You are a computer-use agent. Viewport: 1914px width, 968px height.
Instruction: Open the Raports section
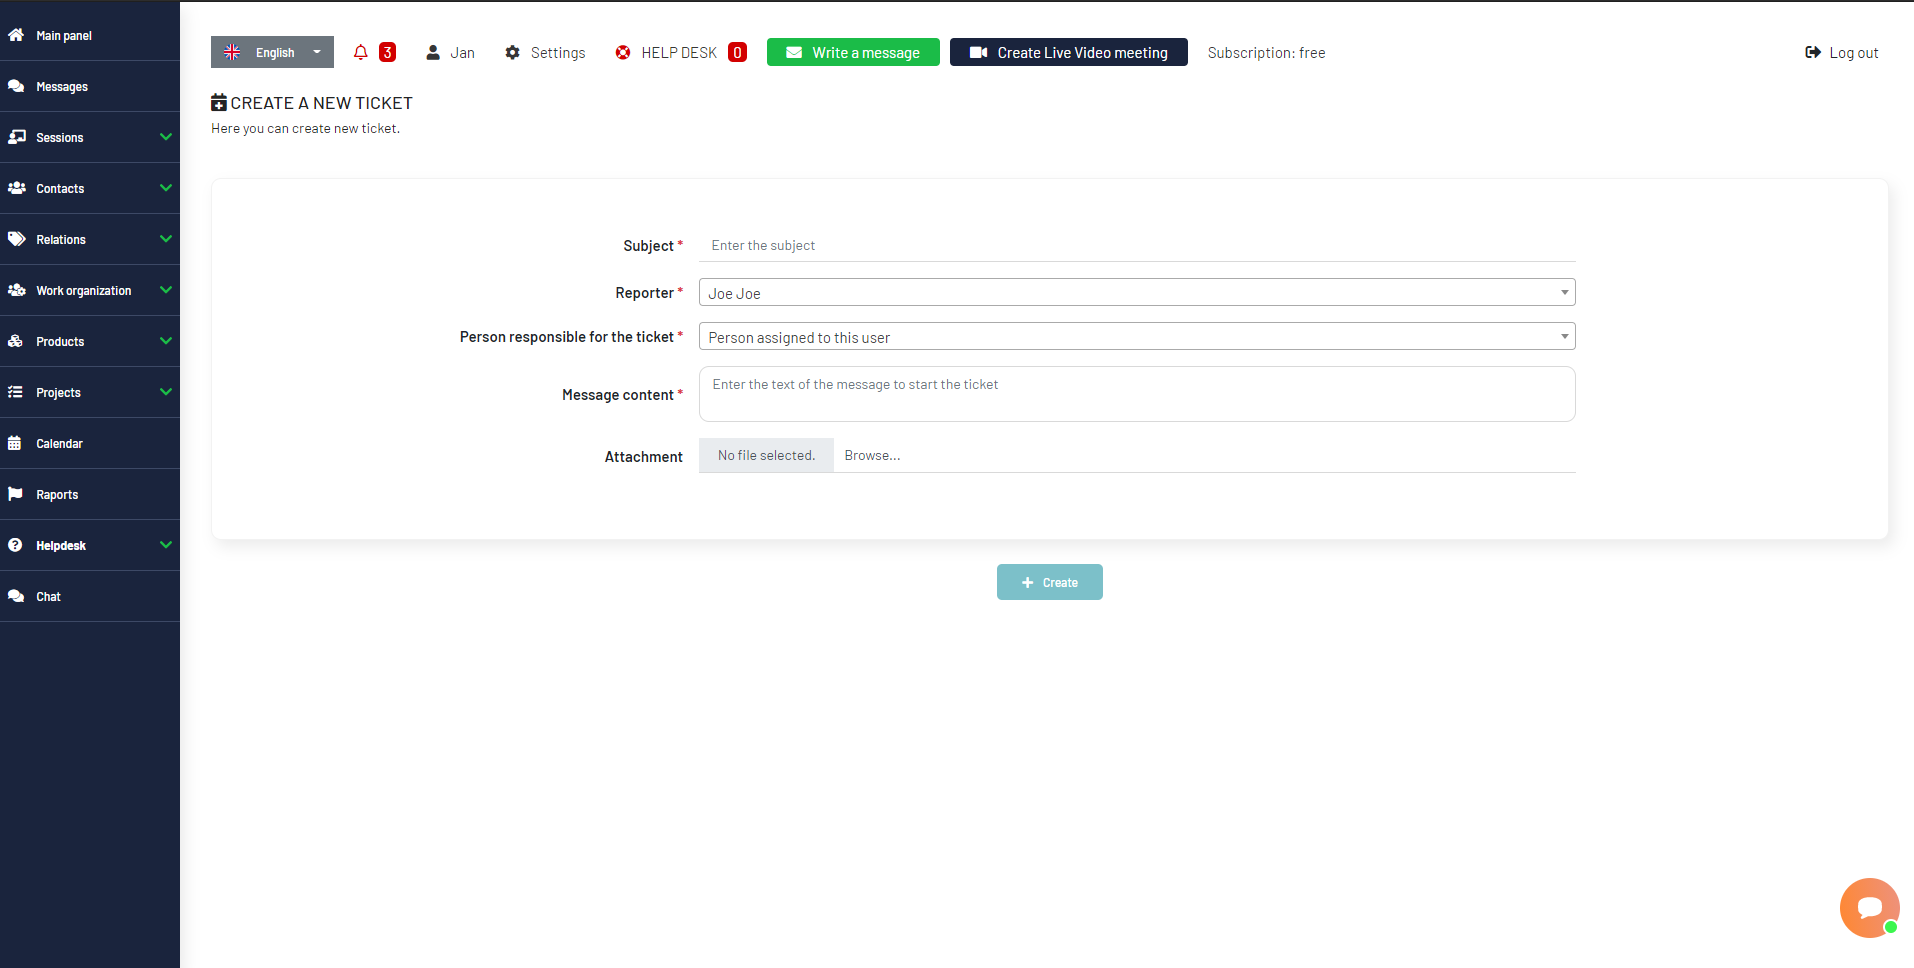tap(57, 494)
